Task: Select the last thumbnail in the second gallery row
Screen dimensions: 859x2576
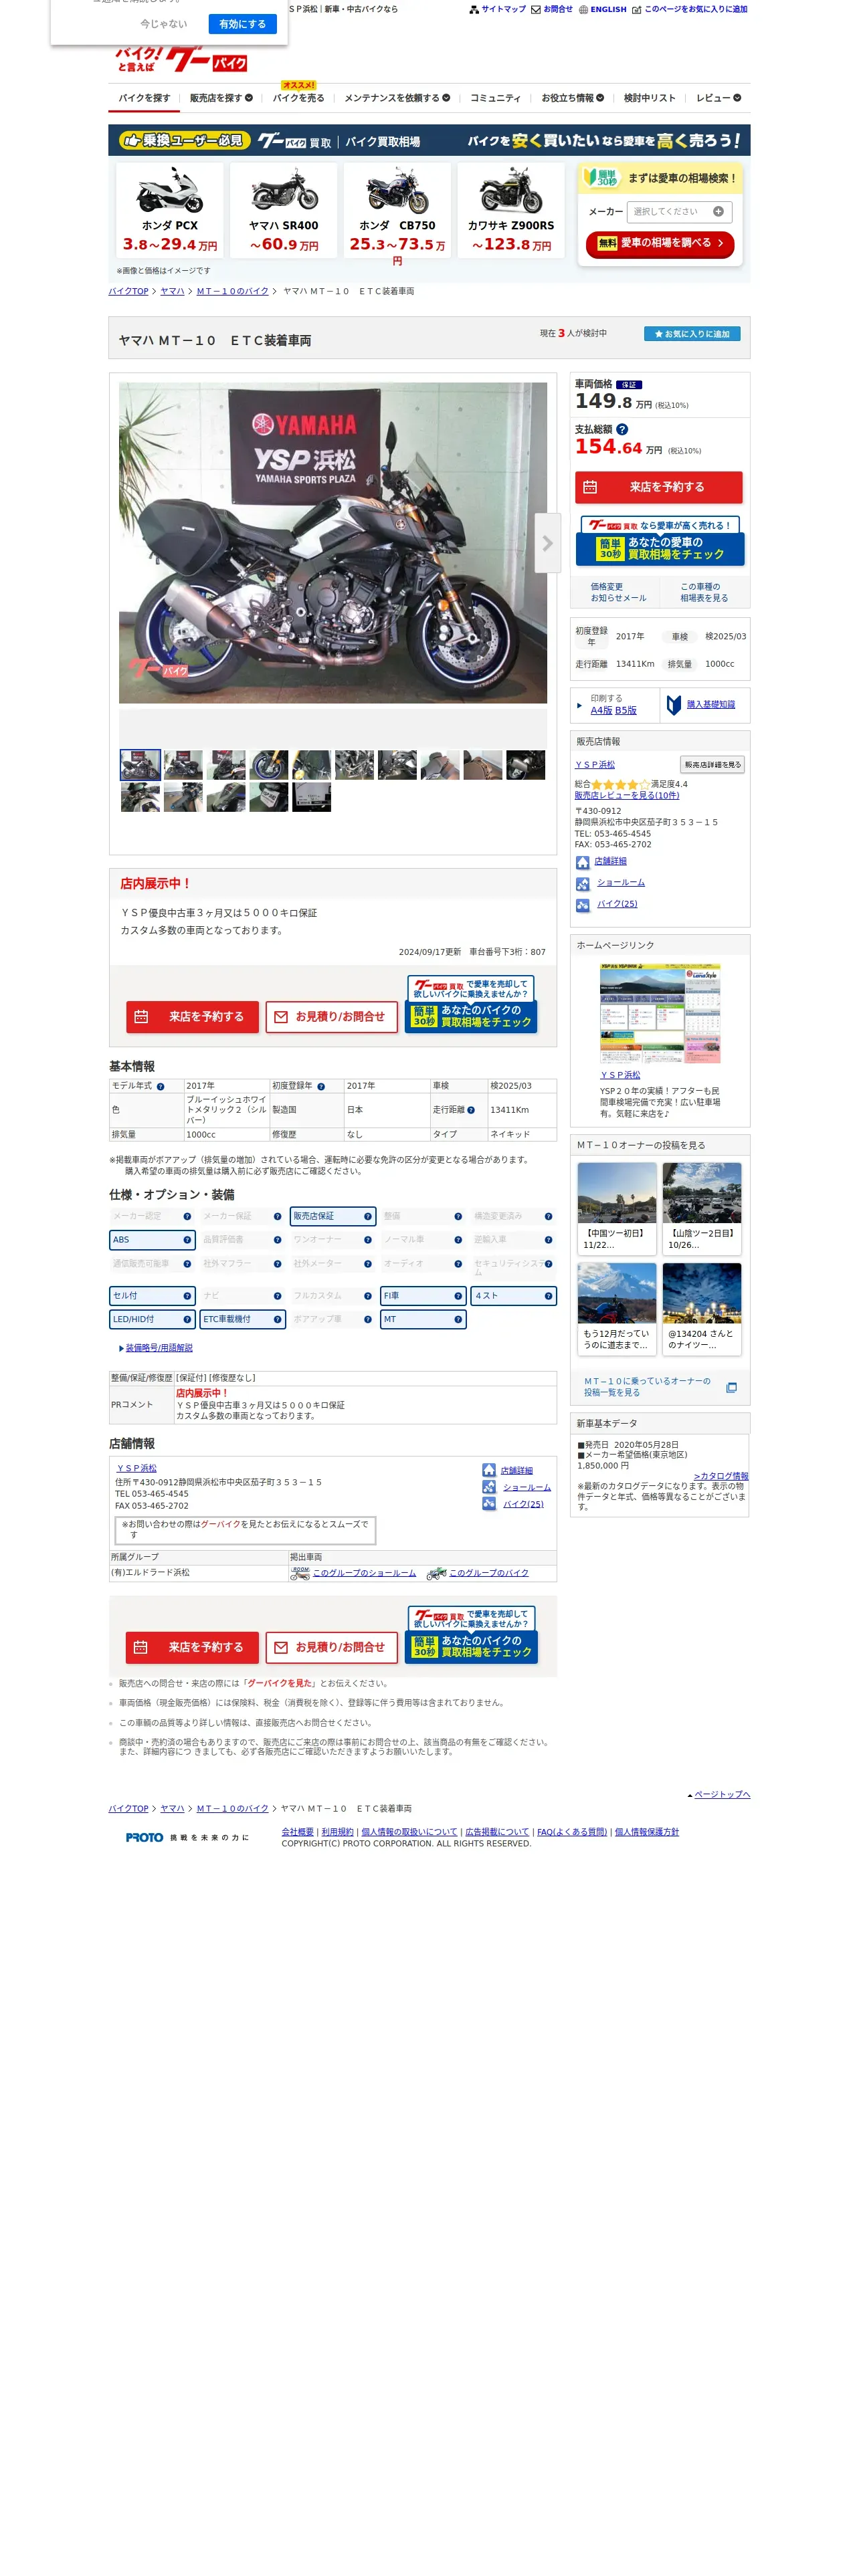Action: (311, 797)
